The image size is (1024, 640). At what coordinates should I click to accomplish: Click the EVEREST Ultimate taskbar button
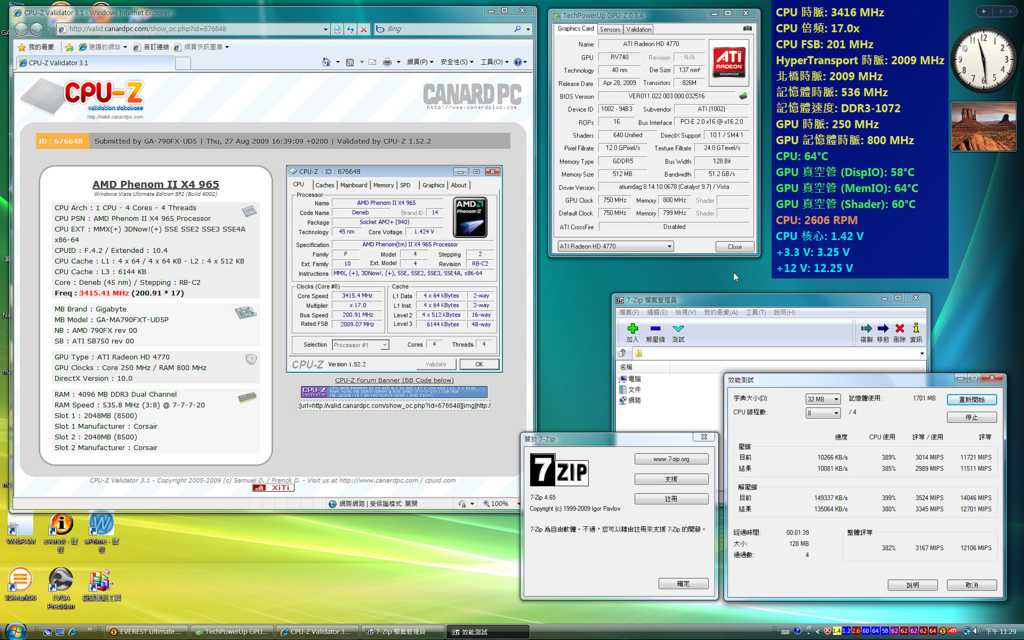click(x=146, y=632)
